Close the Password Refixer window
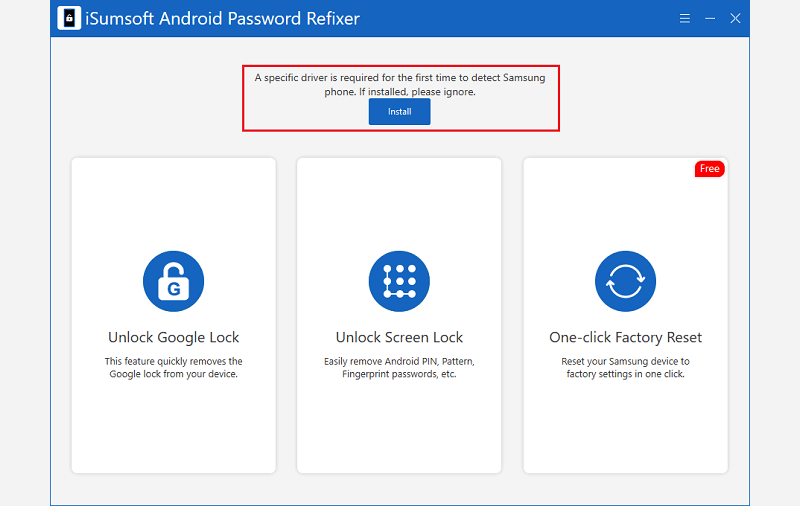 pyautogui.click(x=735, y=19)
